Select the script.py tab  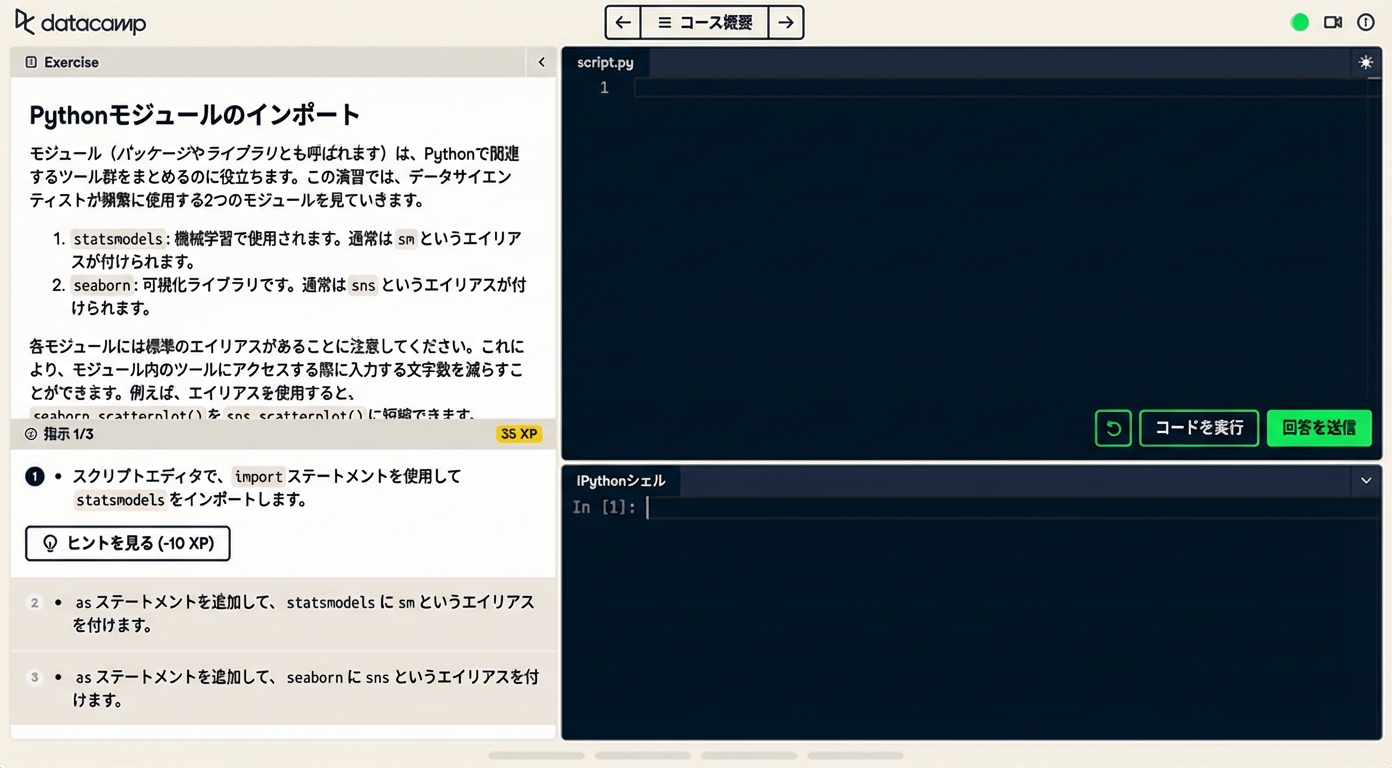point(605,62)
